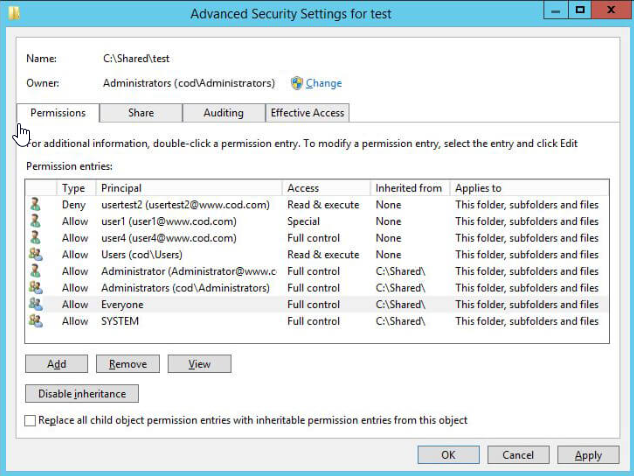Click the Change owner link
This screenshot has height=476, width=634.
[x=323, y=83]
